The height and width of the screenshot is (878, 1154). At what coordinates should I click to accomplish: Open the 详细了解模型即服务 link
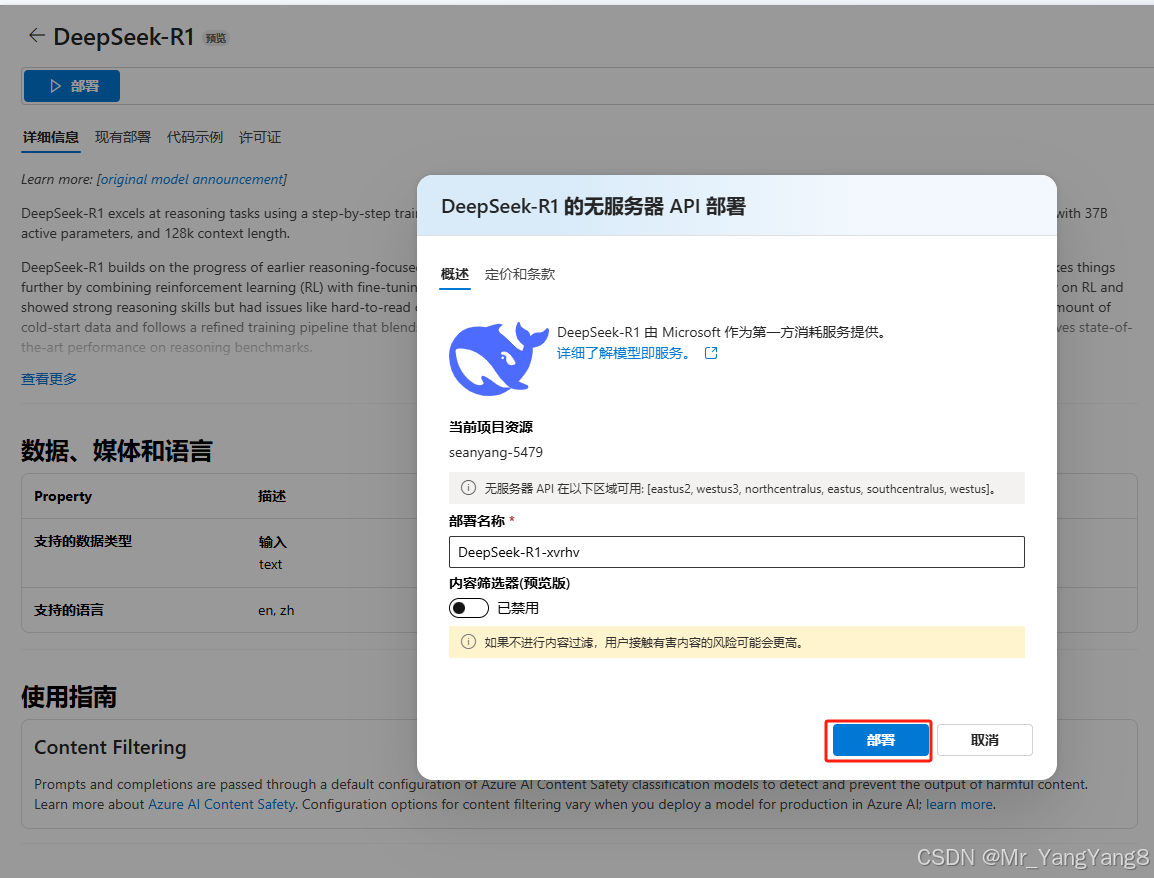coord(623,353)
